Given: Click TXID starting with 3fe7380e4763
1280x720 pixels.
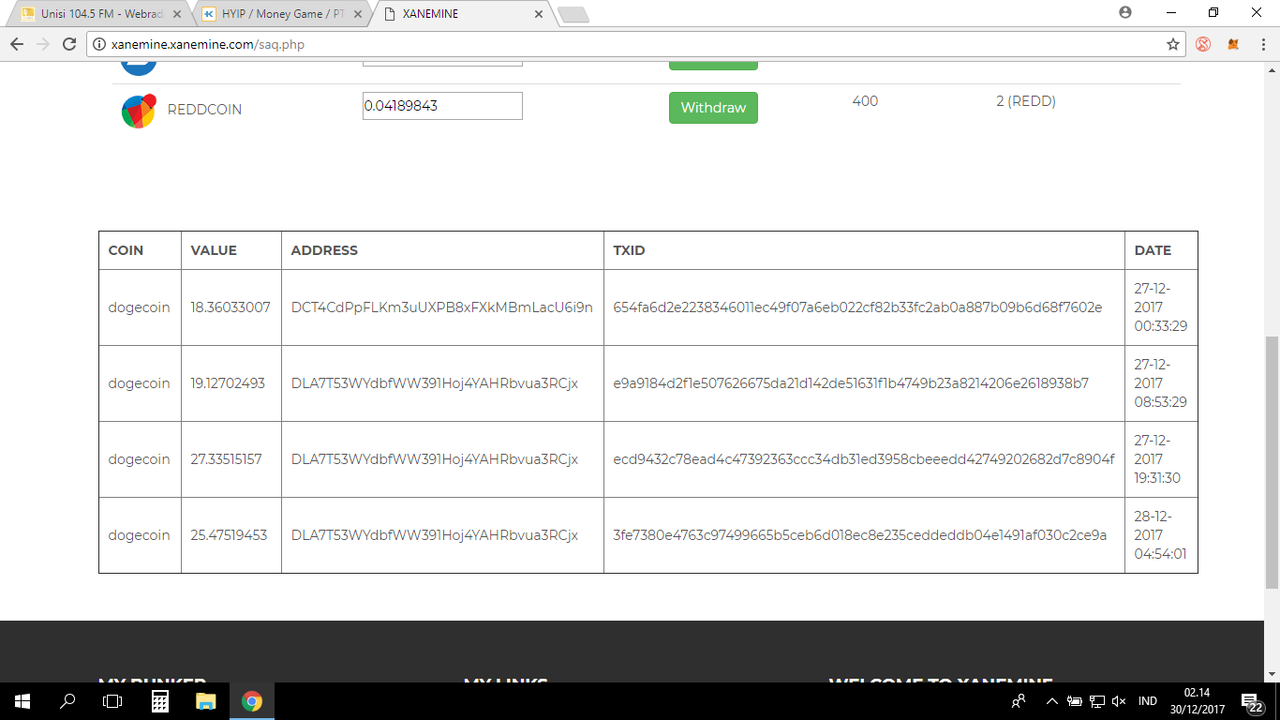Looking at the screenshot, I should point(860,535).
